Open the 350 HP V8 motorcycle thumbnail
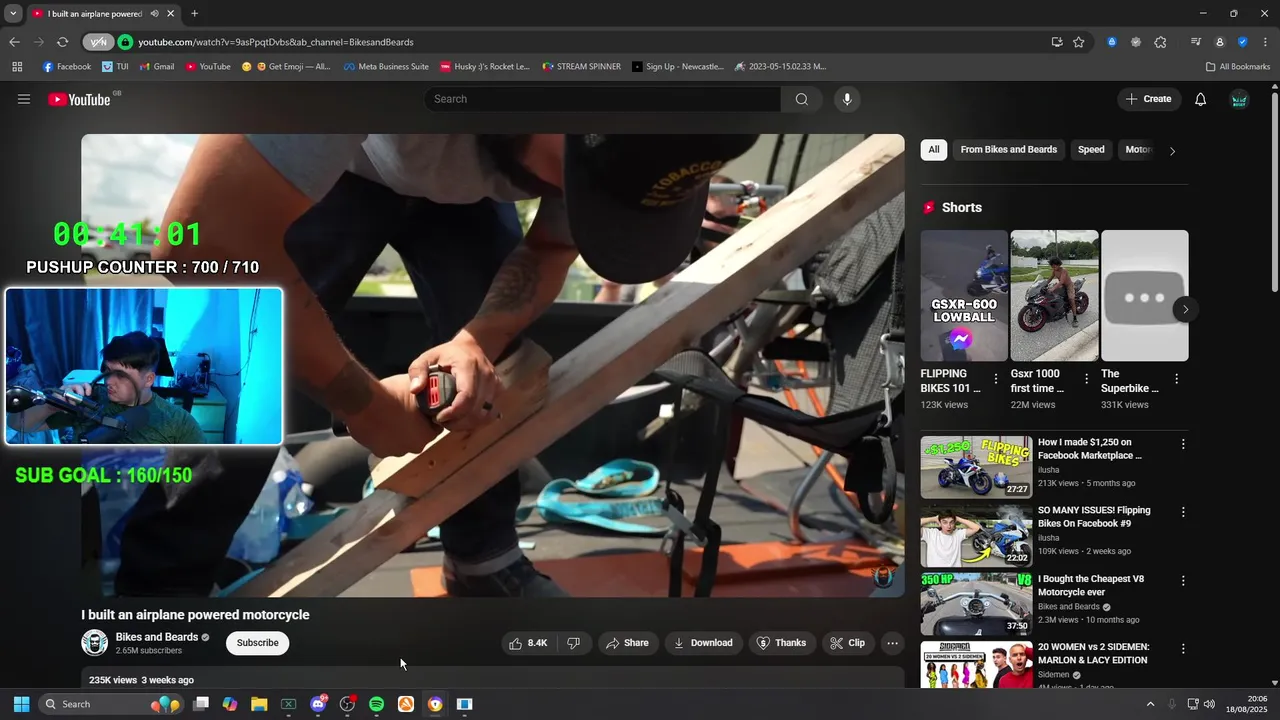This screenshot has width=1280, height=720. coord(976,604)
